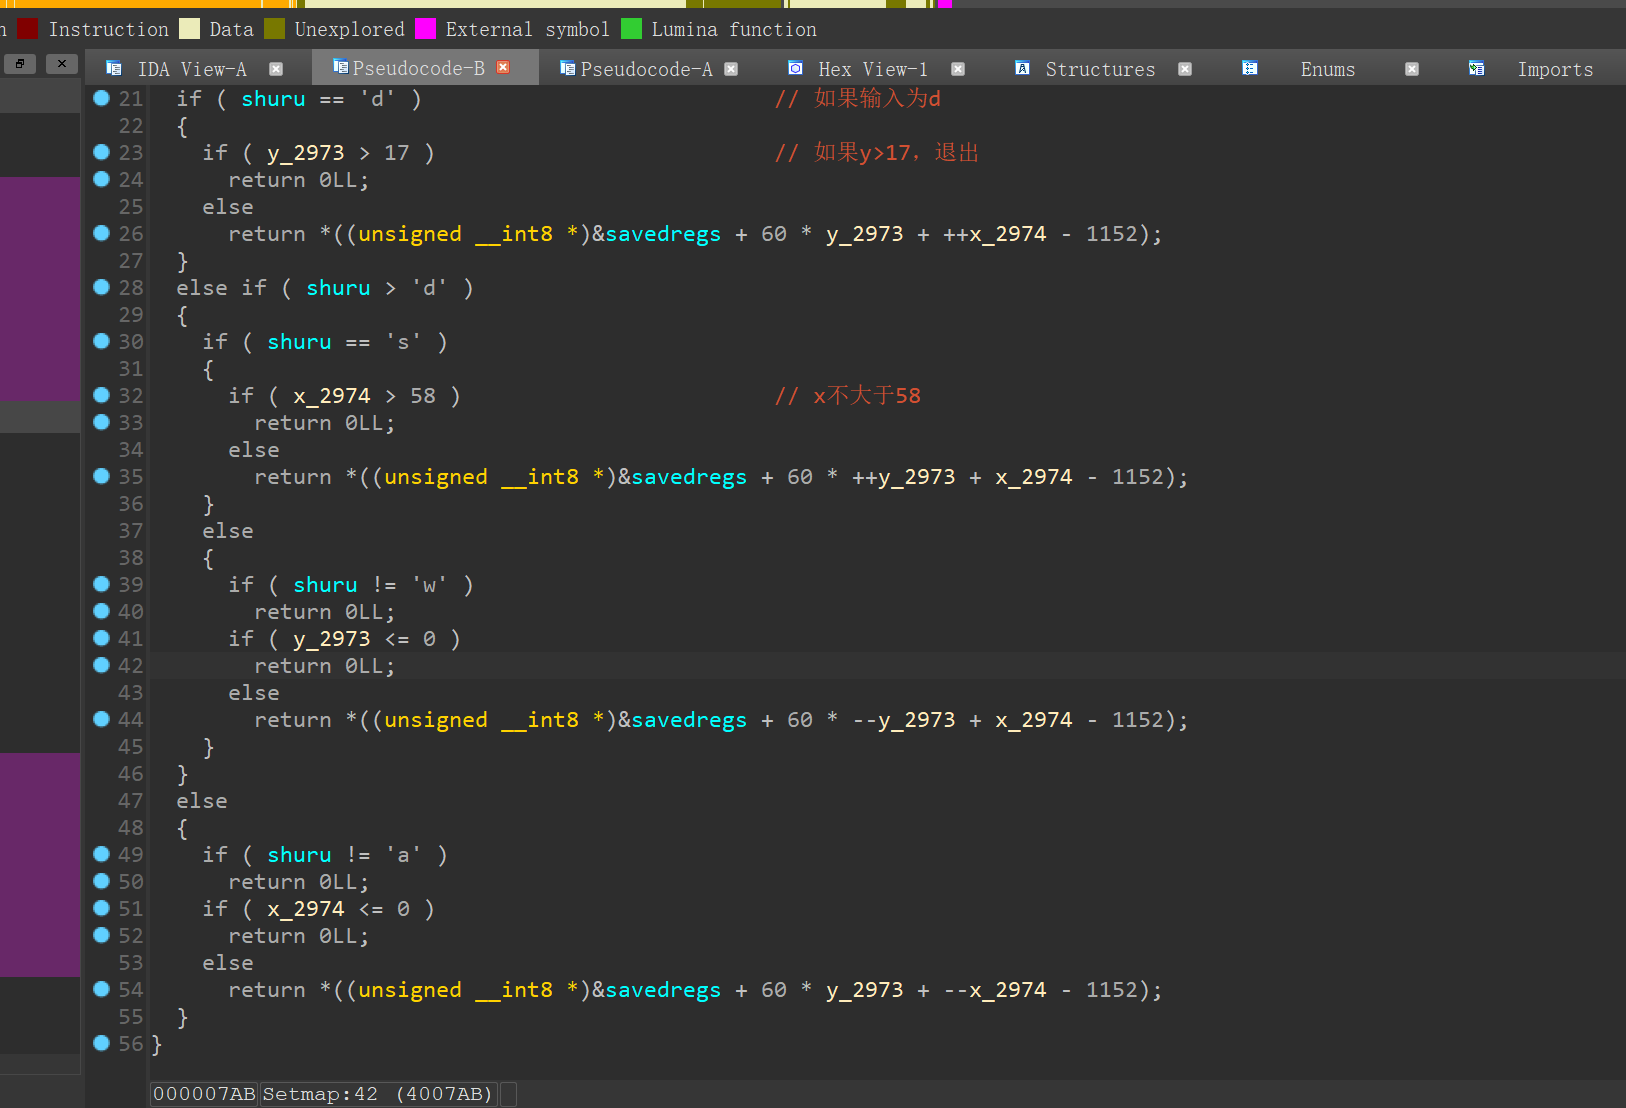Close the left side panel
Image resolution: width=1626 pixels, height=1108 pixels.
click(x=62, y=64)
